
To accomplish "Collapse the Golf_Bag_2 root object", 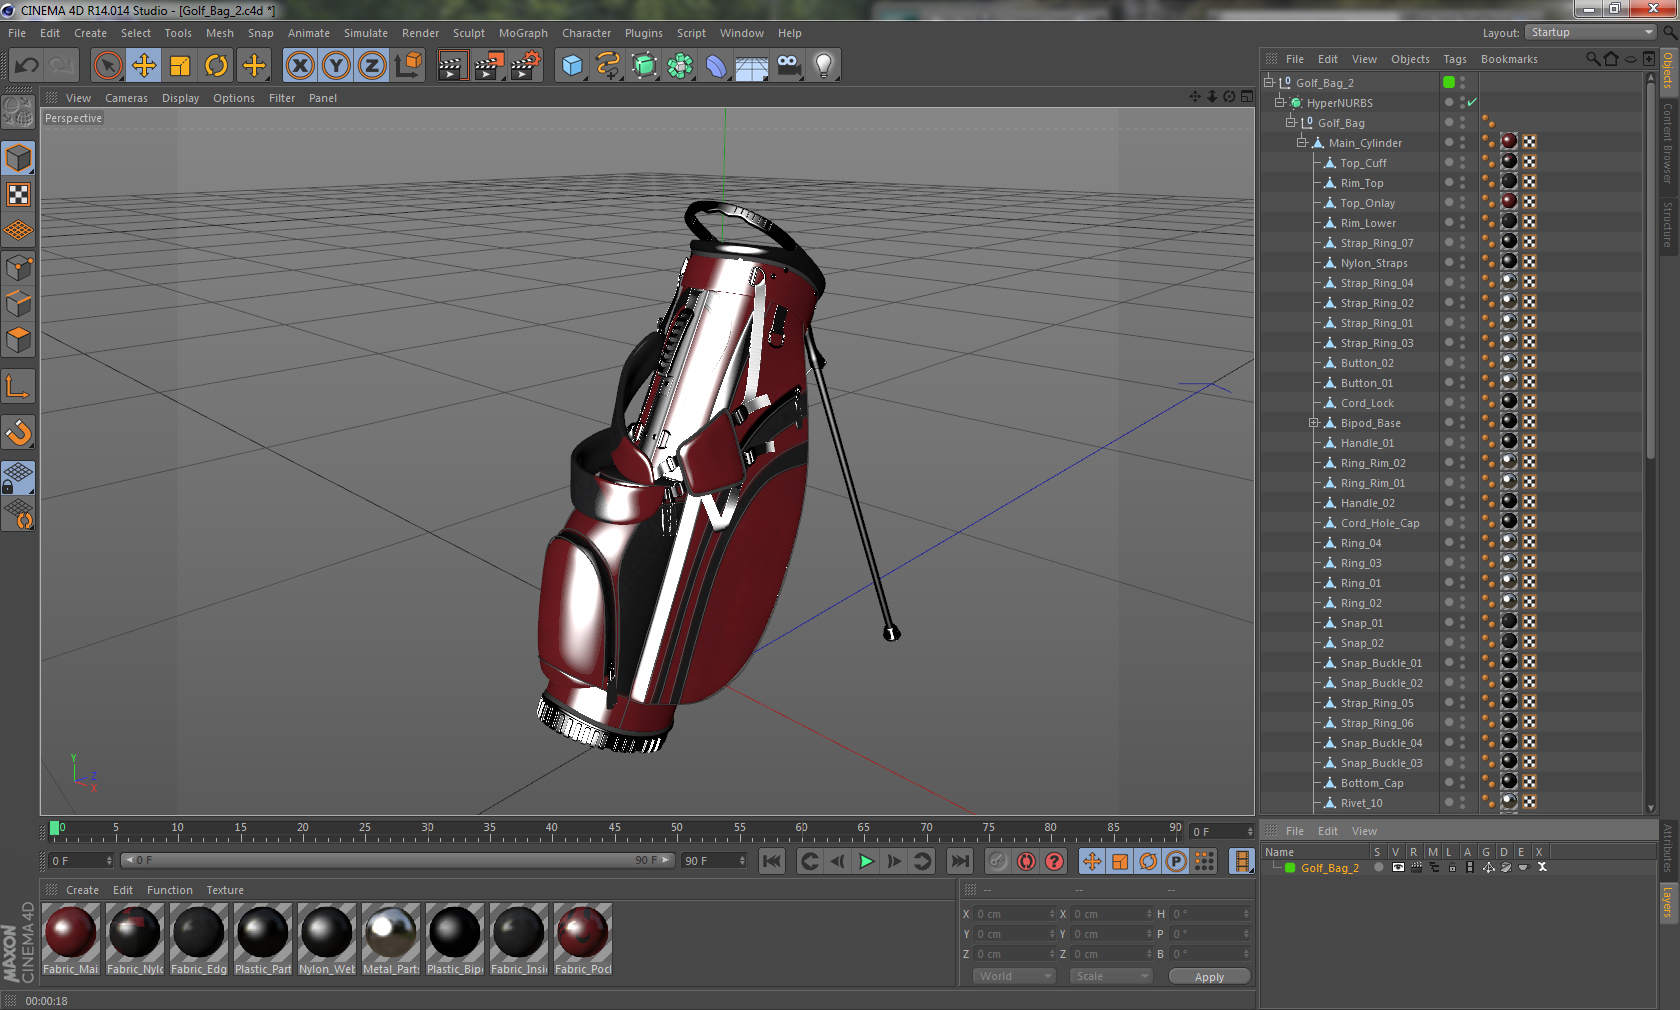I will point(1269,82).
